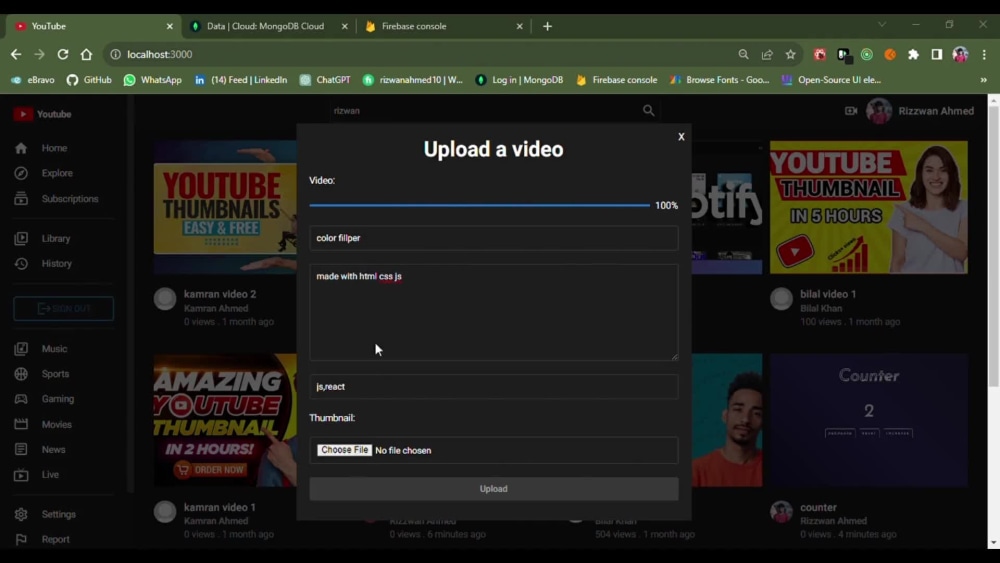Open Open-Source UI elements bookmark
1000x563 pixels.
[832, 80]
